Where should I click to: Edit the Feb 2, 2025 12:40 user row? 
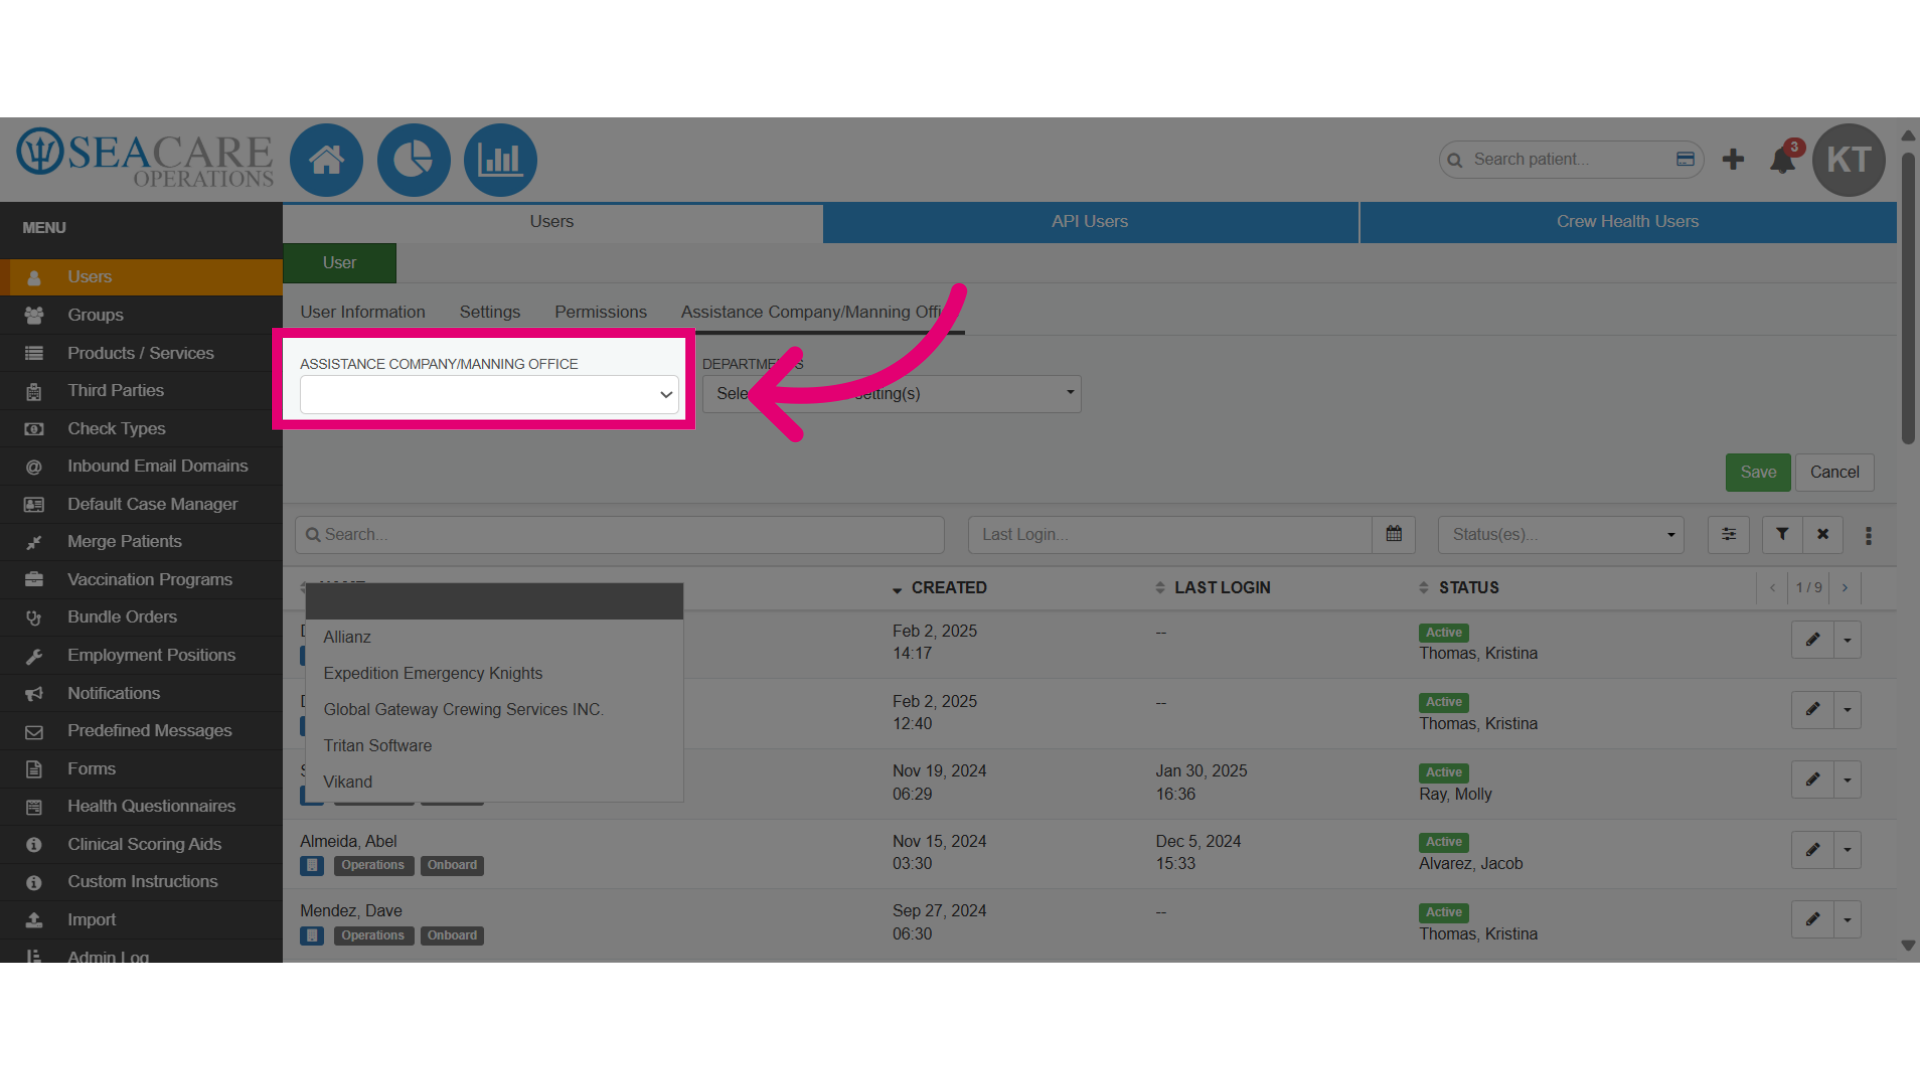[x=1812, y=709]
